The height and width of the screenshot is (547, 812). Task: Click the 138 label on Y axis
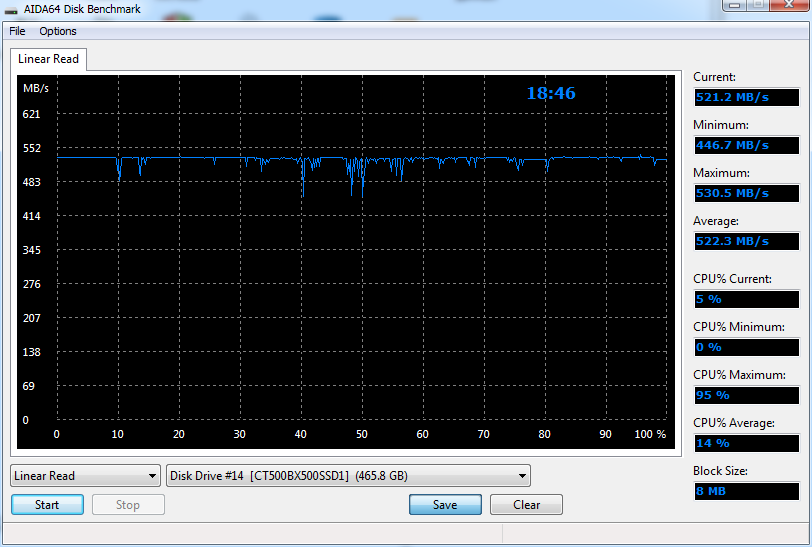32,352
